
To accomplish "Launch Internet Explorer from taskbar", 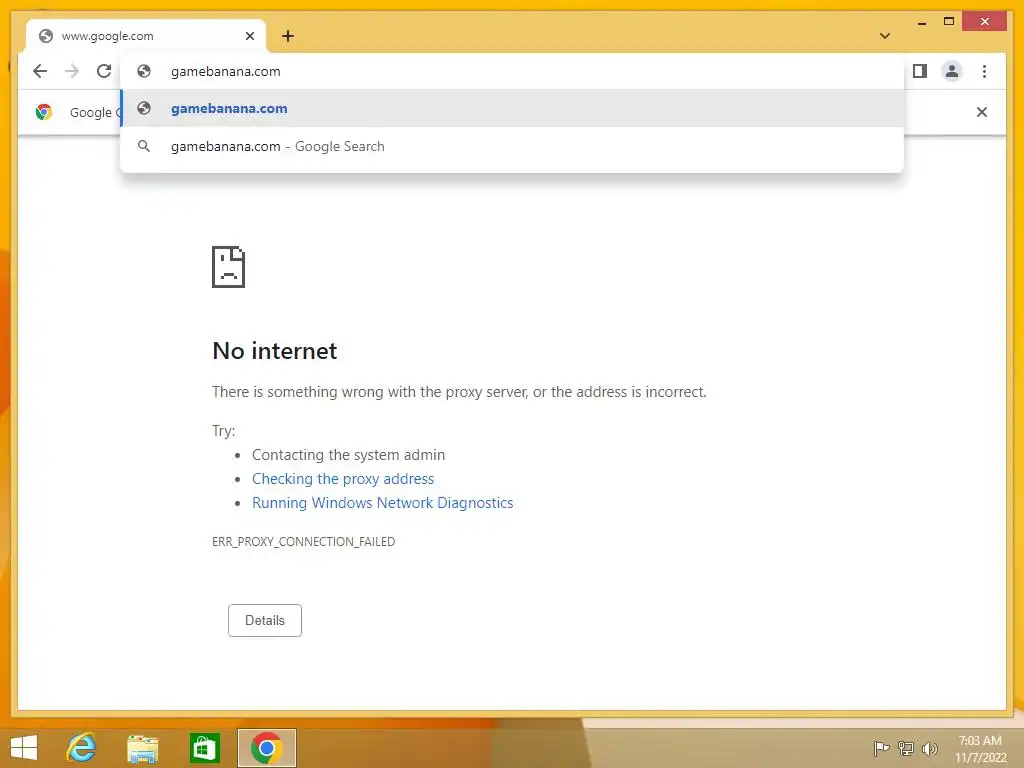I will point(82,748).
